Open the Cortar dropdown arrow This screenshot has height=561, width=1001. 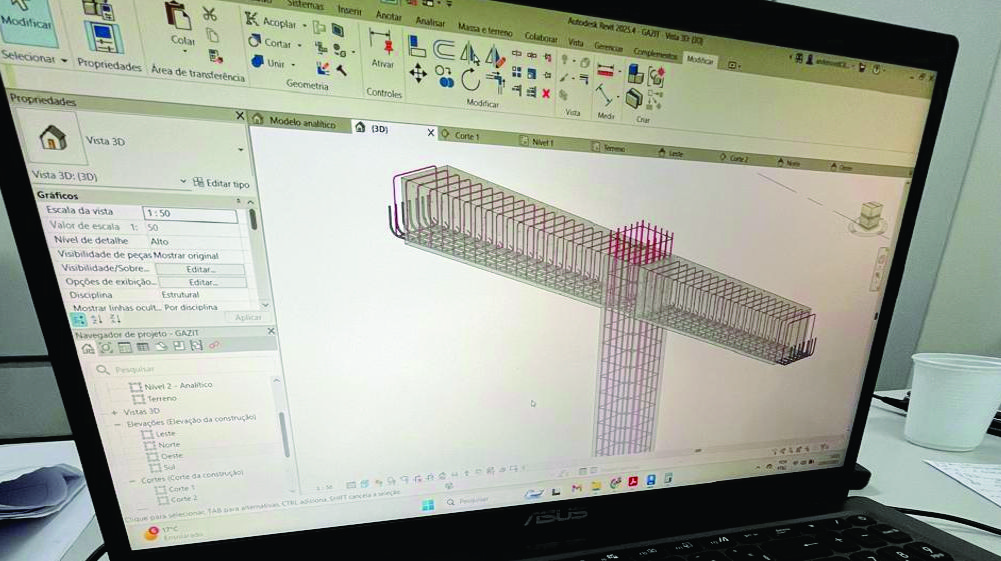pyautogui.click(x=299, y=45)
